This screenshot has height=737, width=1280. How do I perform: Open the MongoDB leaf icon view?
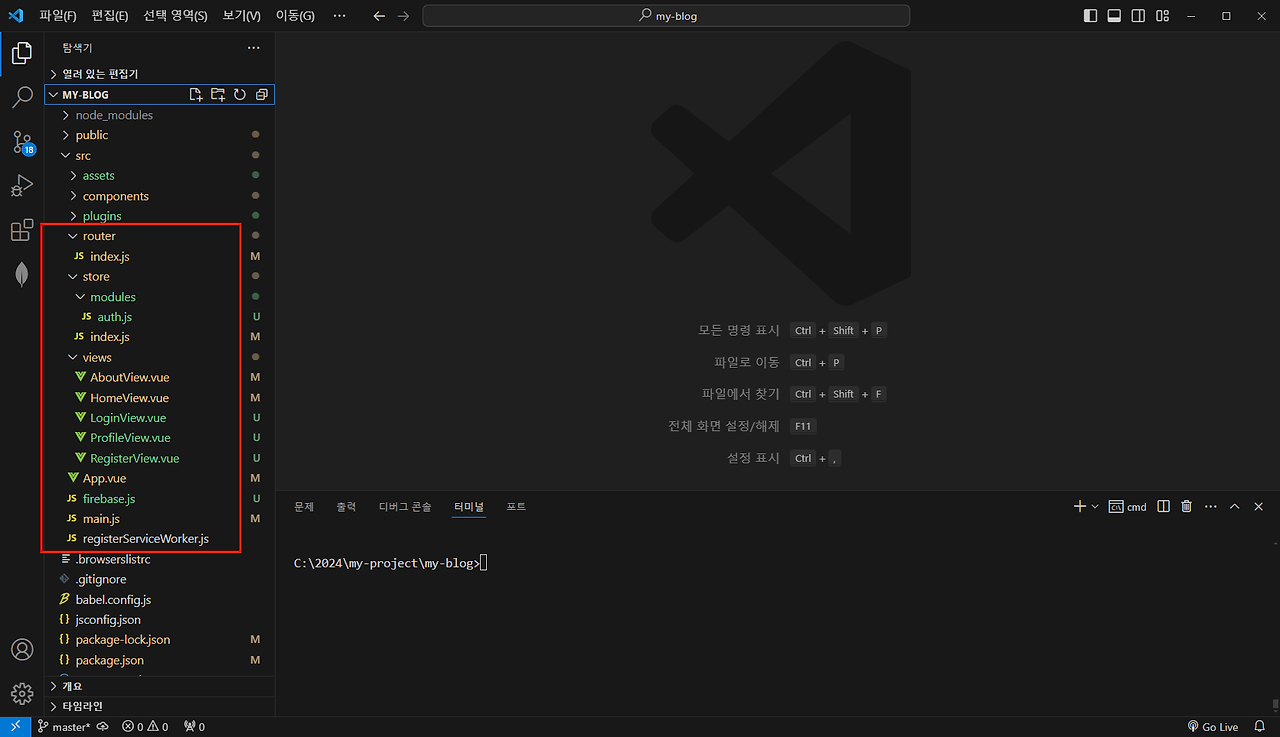(x=22, y=275)
